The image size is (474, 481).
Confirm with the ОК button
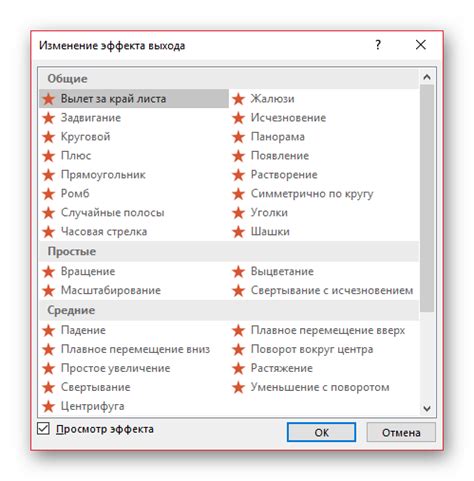321,432
